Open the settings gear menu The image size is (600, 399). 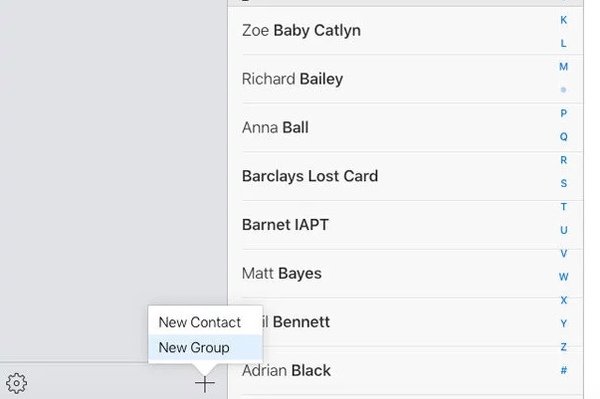pos(16,383)
